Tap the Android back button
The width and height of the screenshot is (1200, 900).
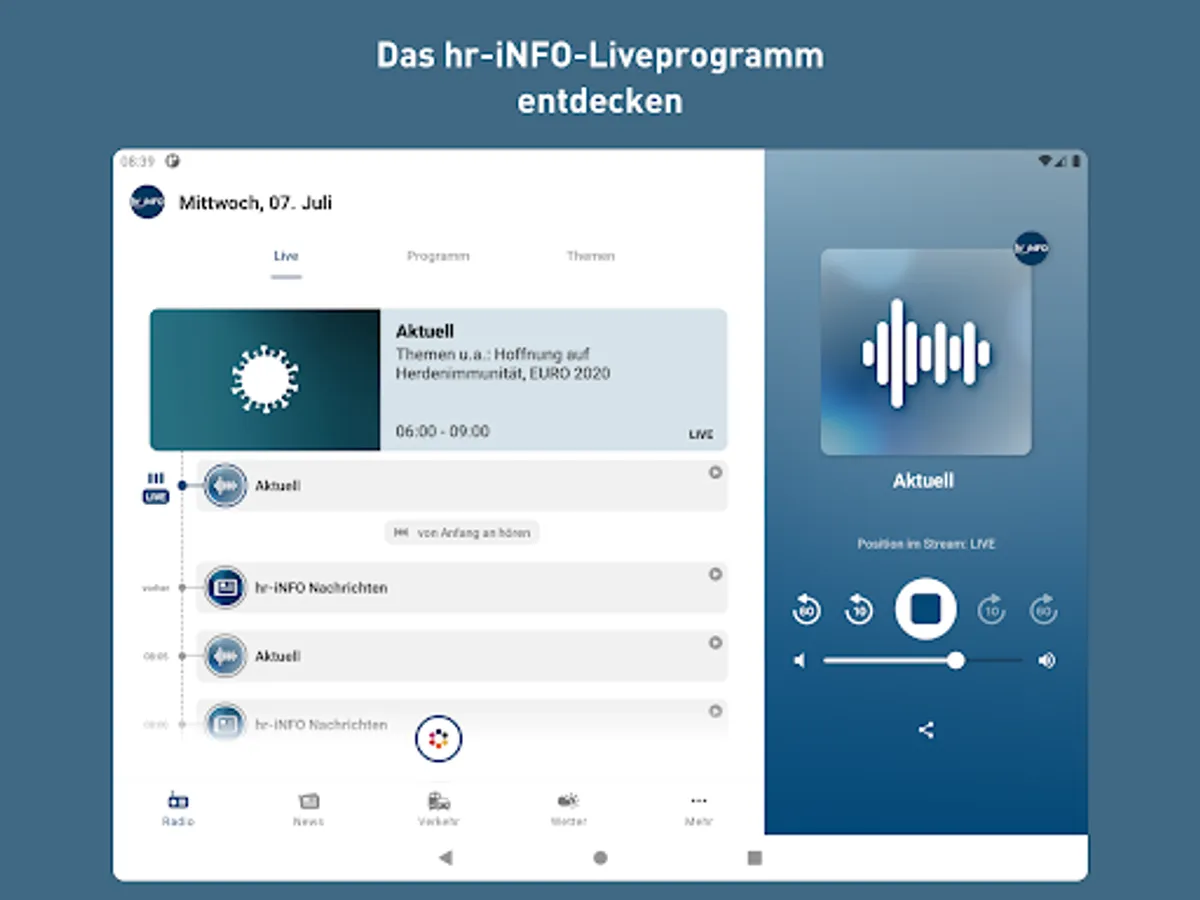(446, 857)
